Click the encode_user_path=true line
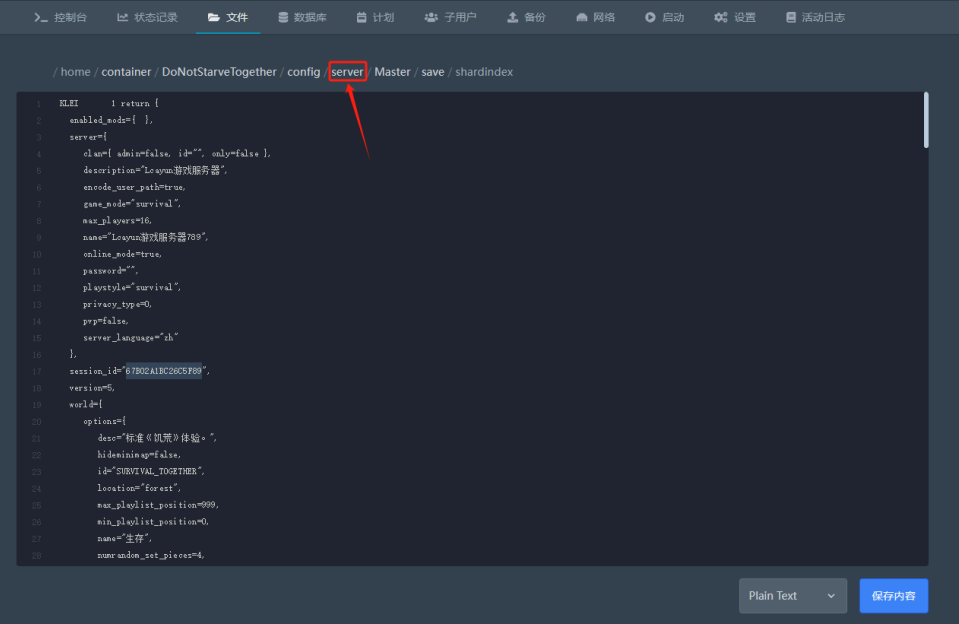This screenshot has width=959, height=624. (x=135, y=187)
